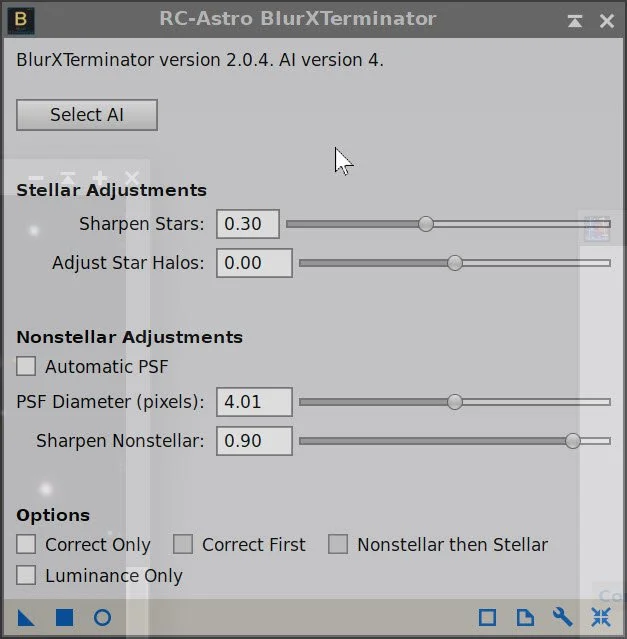Click the 'Options' section heading

[x=53, y=516]
